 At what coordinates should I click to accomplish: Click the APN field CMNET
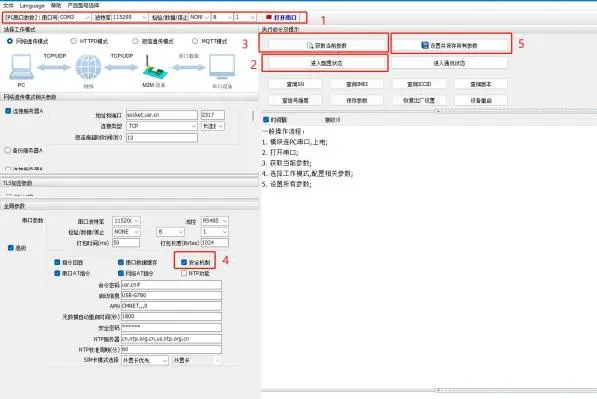coord(171,306)
